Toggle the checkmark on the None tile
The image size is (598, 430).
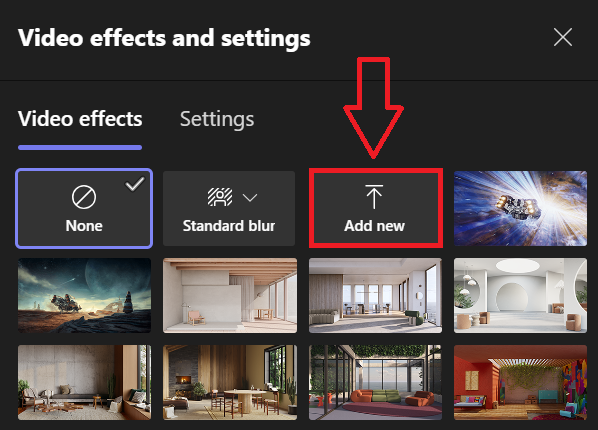(135, 184)
